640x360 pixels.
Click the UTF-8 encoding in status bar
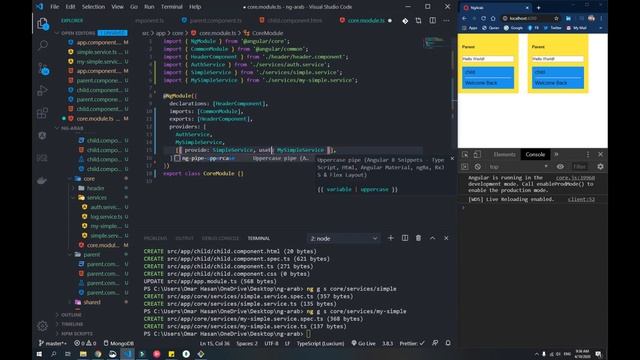[x=271, y=343]
